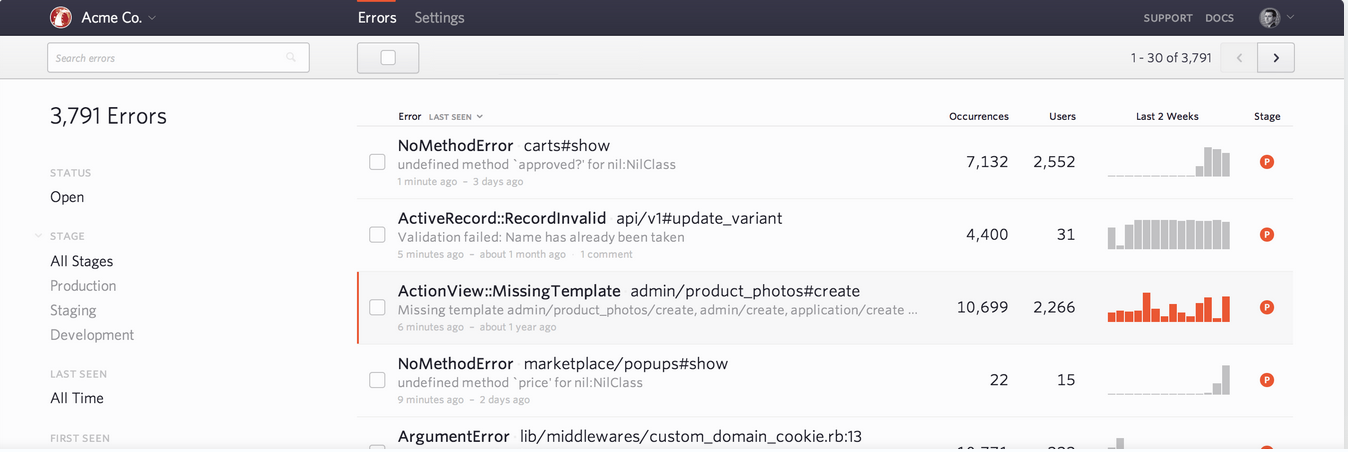Viewport: 1348px width, 452px height.
Task: Click the Stage column header
Action: coord(1267,117)
